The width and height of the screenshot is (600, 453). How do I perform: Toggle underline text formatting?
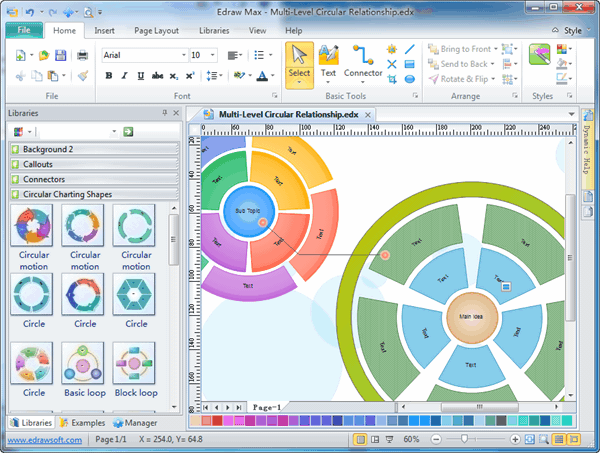(139, 75)
